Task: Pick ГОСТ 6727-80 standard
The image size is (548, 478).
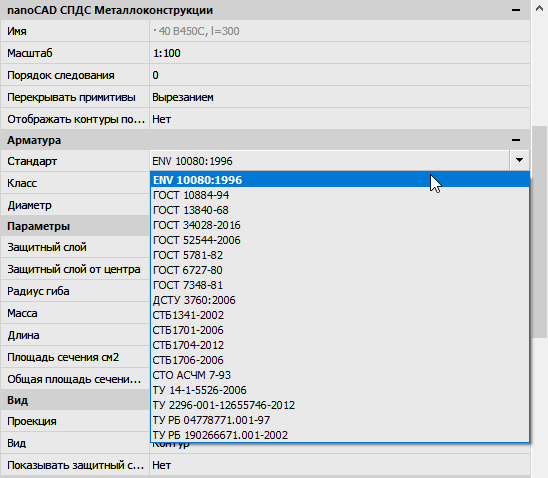Action: click(x=340, y=270)
